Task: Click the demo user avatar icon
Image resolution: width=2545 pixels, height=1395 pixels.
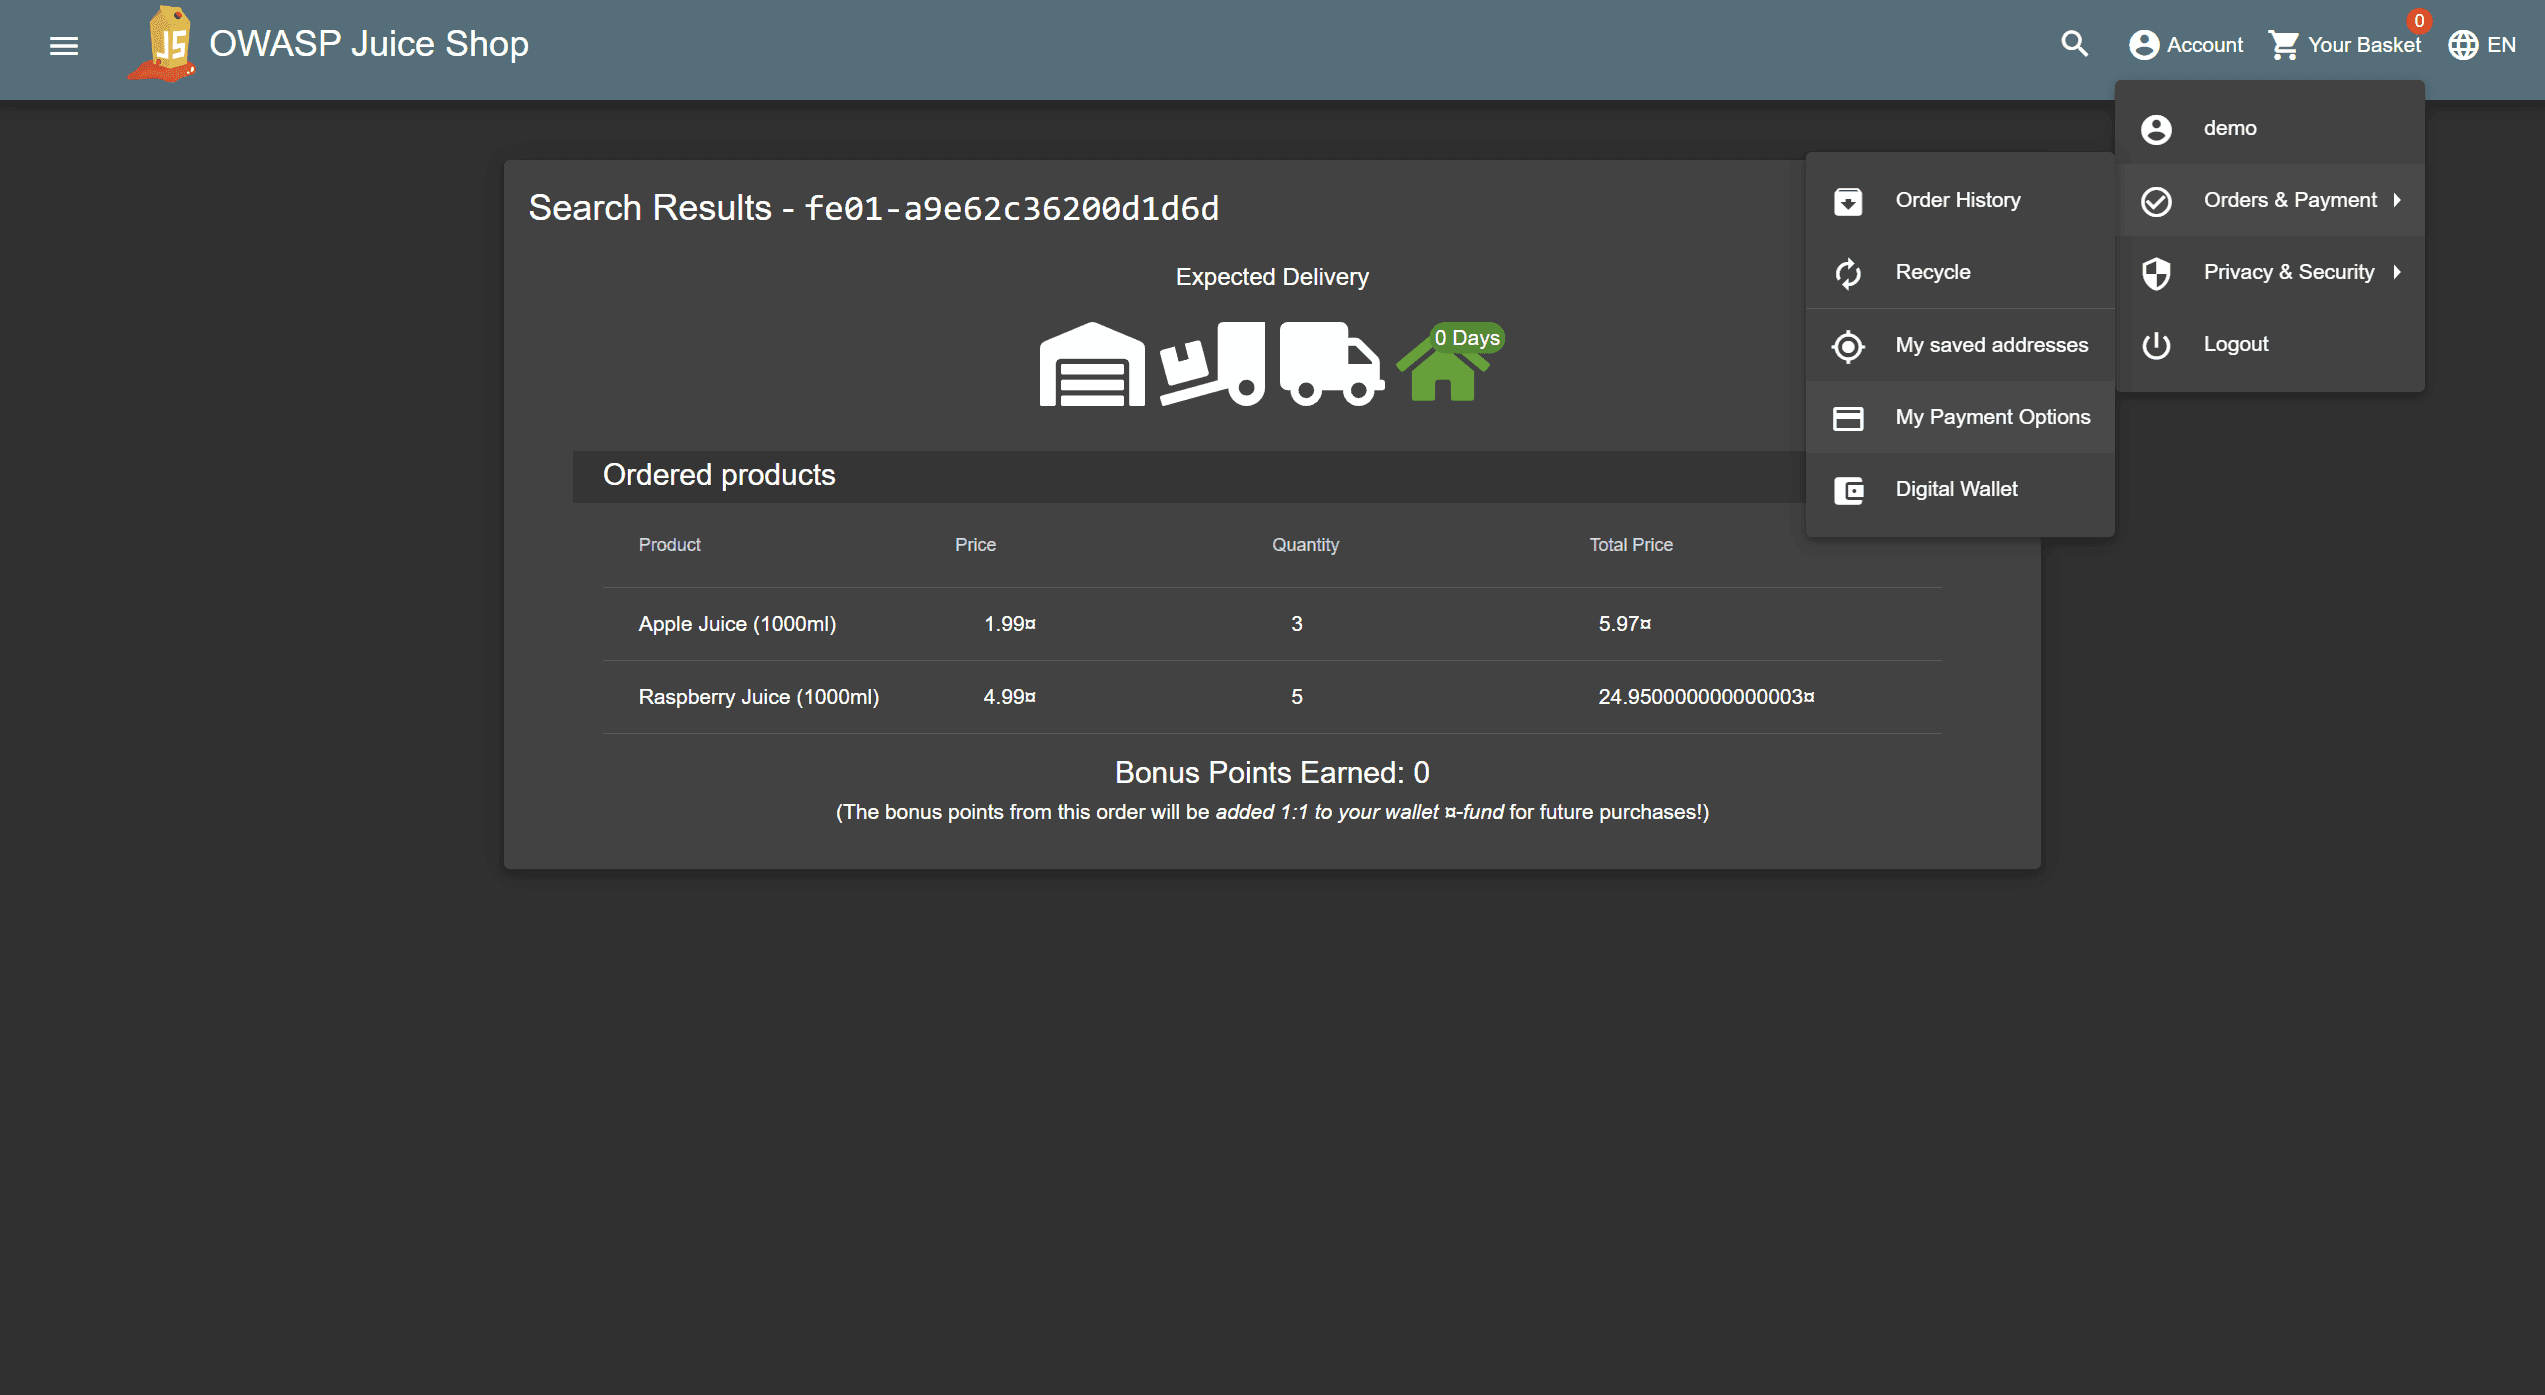Action: click(x=2156, y=129)
